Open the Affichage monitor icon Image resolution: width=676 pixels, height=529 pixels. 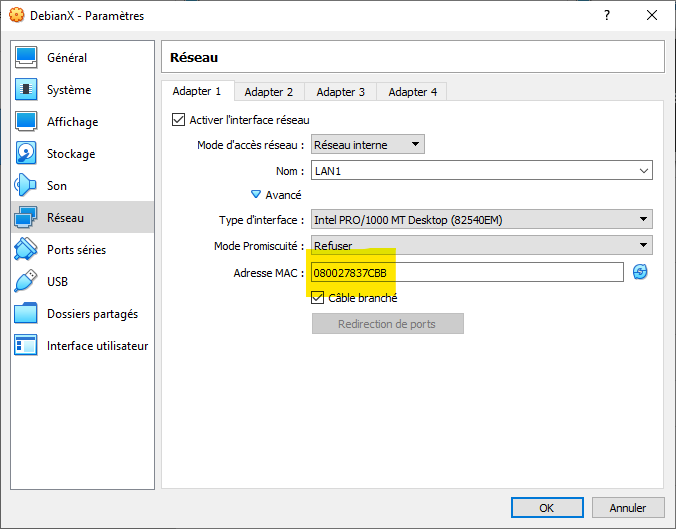(26, 121)
